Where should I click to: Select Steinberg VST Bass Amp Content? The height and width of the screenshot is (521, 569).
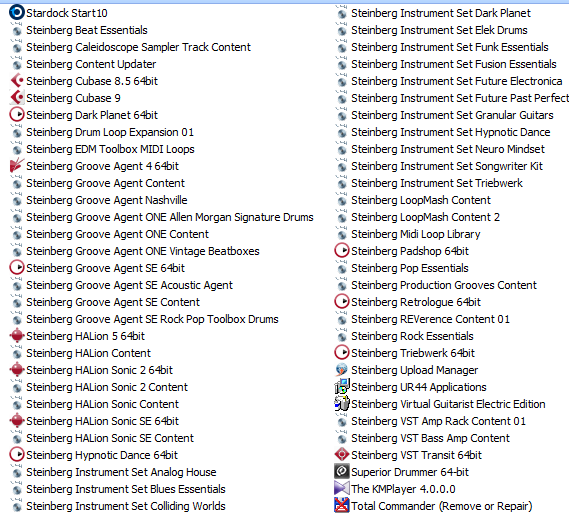pos(430,438)
